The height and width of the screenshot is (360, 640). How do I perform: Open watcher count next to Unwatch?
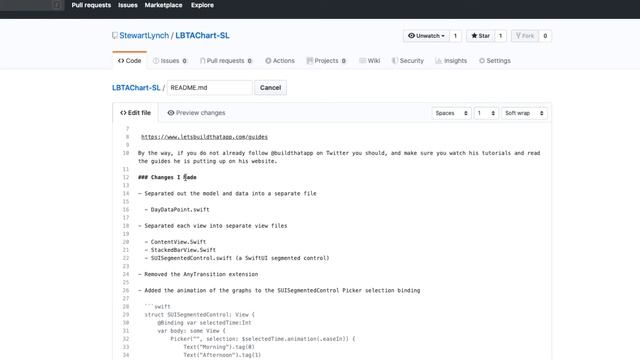point(455,36)
